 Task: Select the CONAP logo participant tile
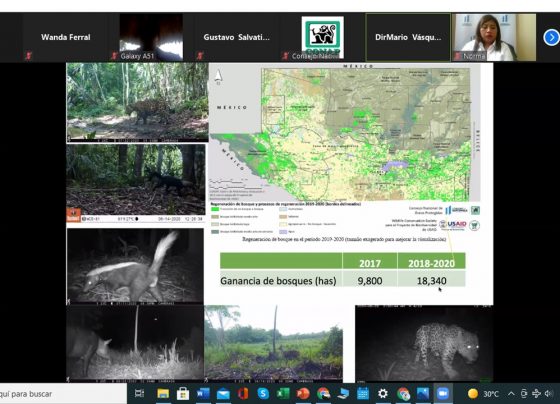tap(322, 38)
